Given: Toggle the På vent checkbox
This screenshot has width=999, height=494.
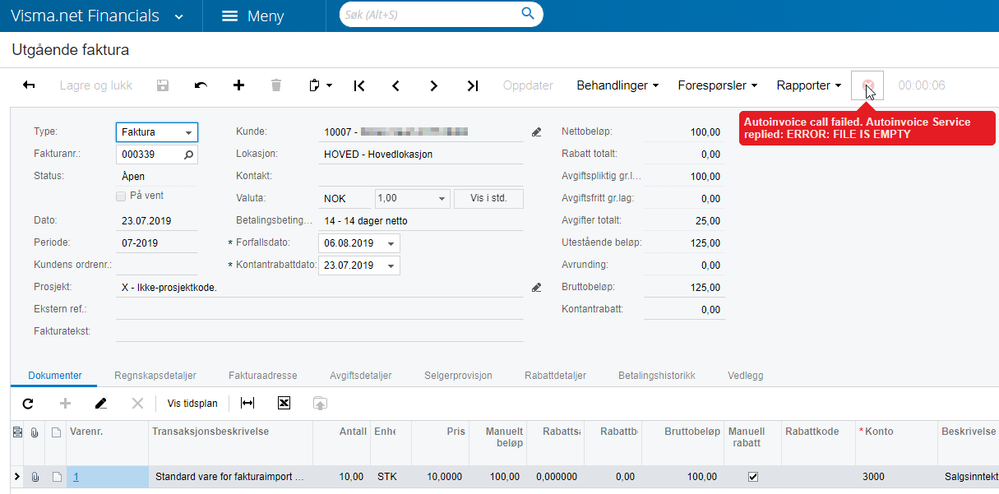Looking at the screenshot, I should [x=121, y=196].
